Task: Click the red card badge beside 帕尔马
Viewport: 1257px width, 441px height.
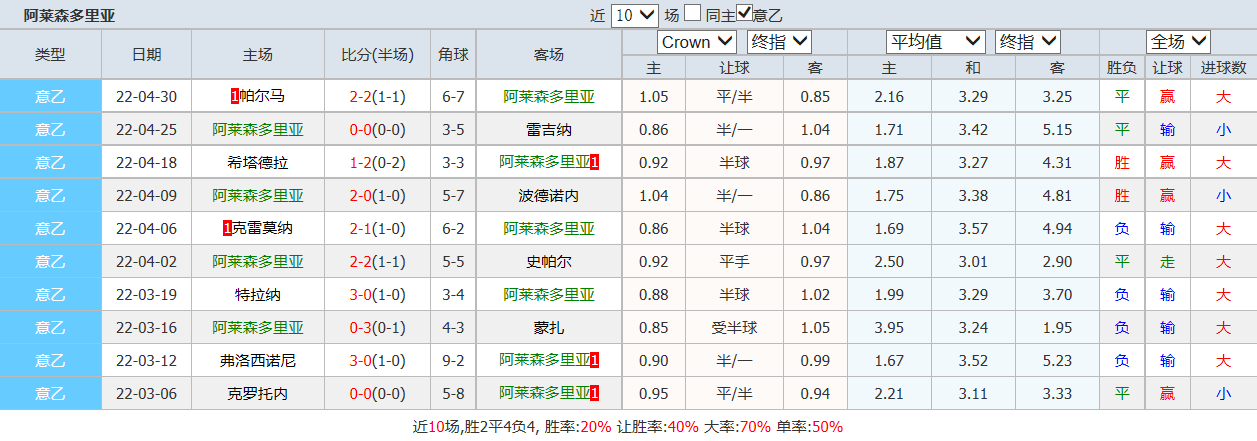Action: click(234, 97)
